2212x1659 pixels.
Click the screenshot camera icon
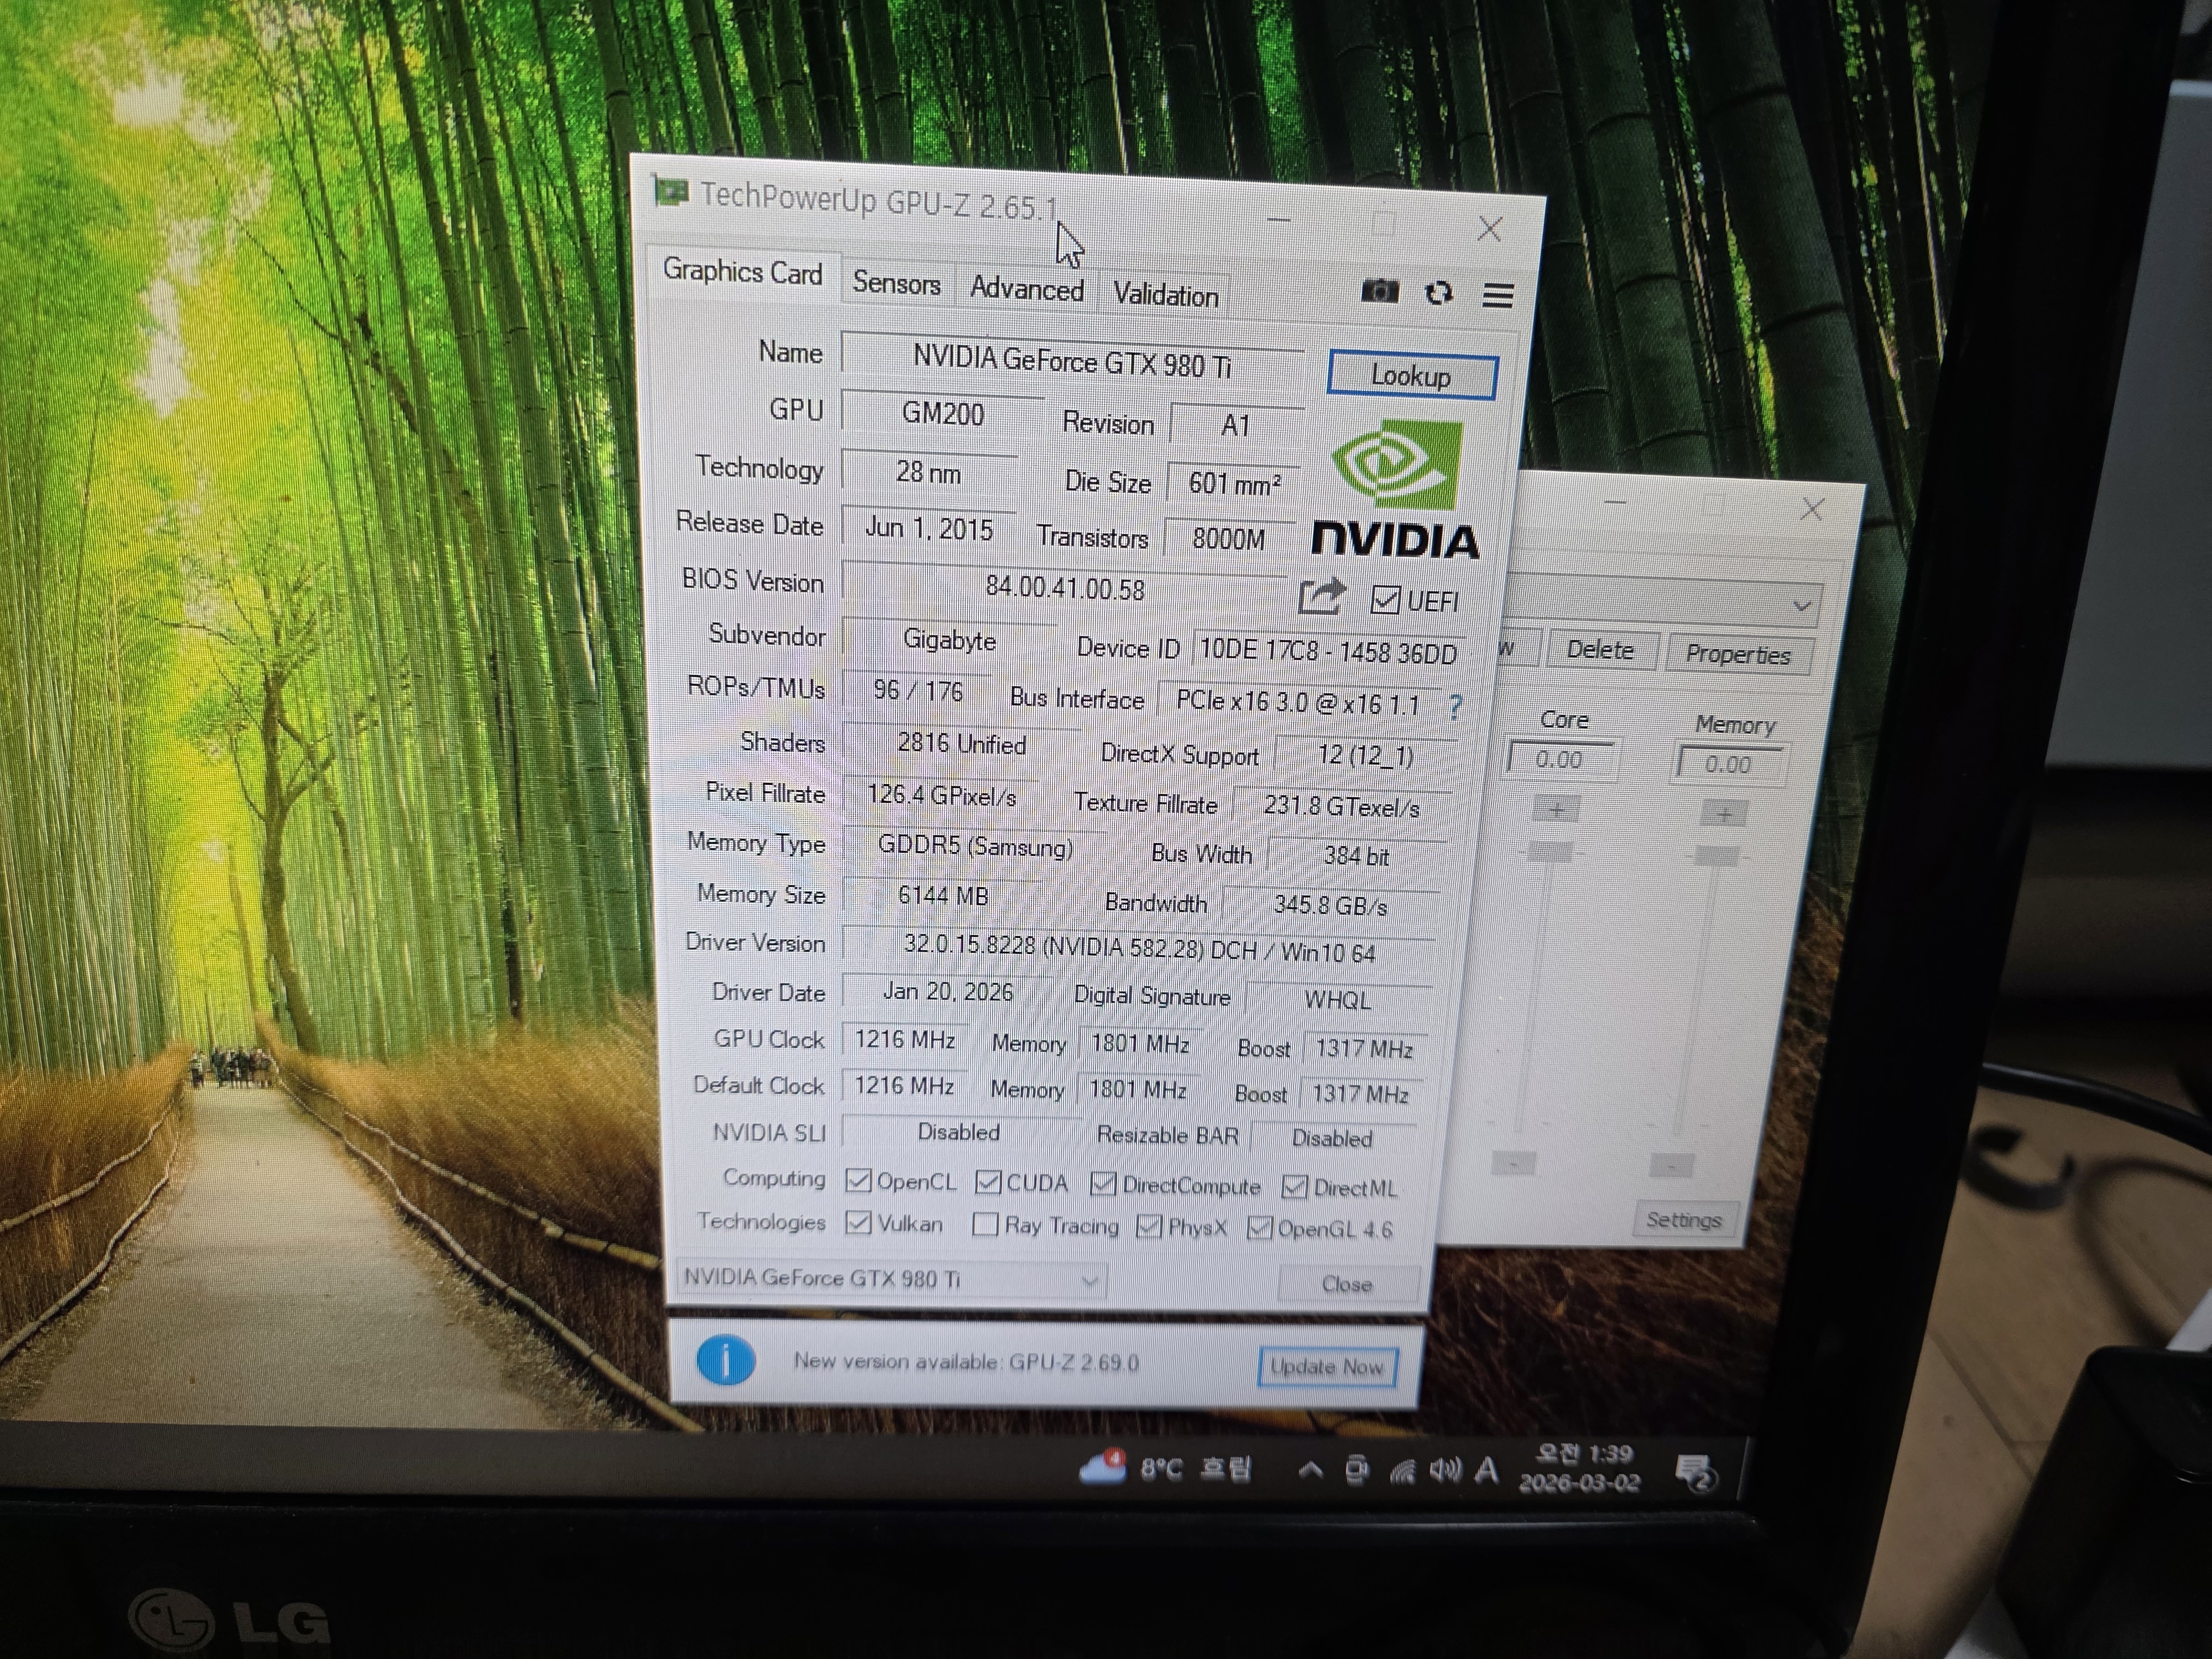tap(1380, 291)
